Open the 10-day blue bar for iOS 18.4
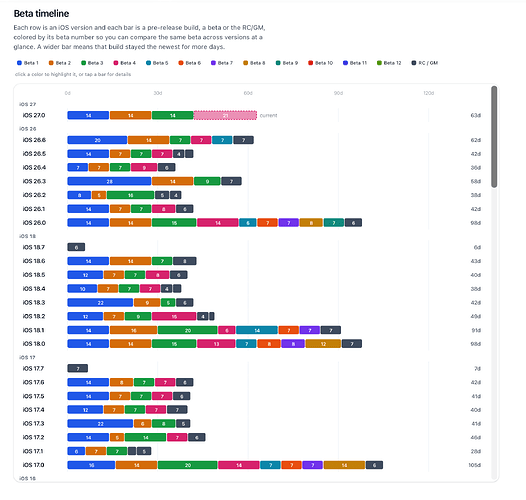Screen dimensions: 526x500 coord(82,289)
